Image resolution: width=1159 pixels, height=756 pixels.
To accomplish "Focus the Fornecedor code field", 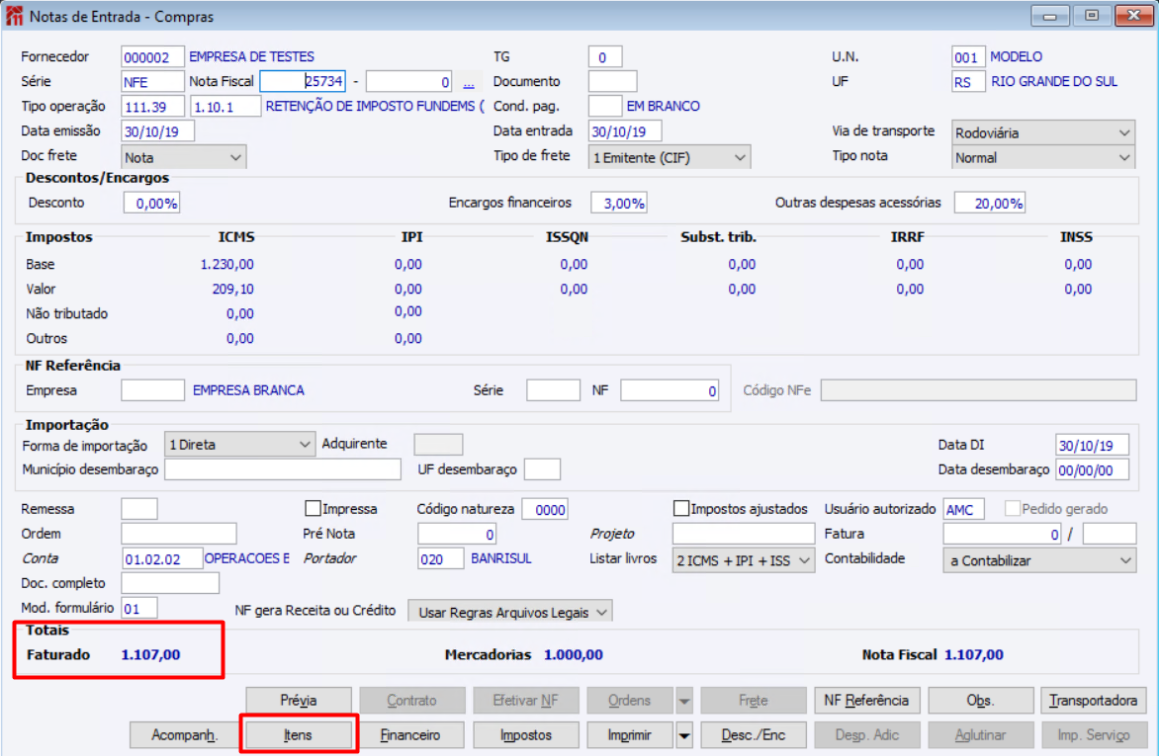I will 152,57.
